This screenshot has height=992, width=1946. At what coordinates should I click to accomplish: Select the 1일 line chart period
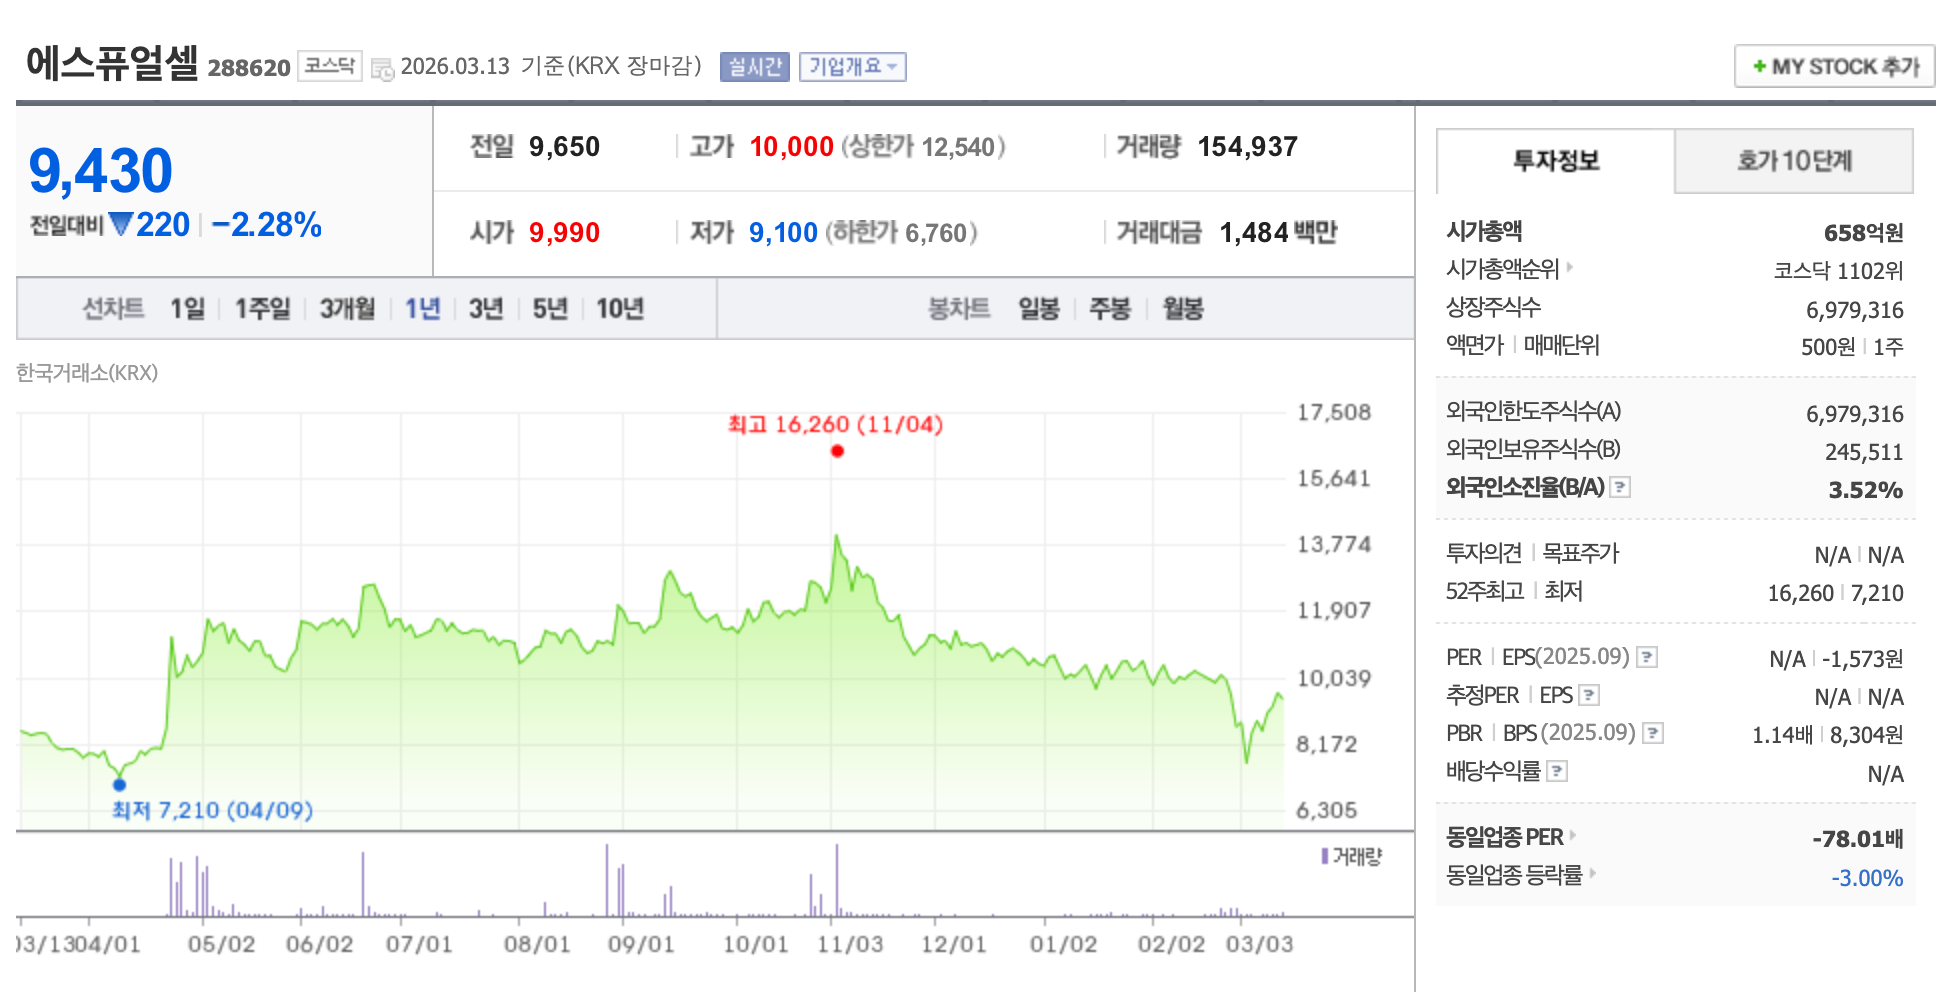click(x=187, y=309)
